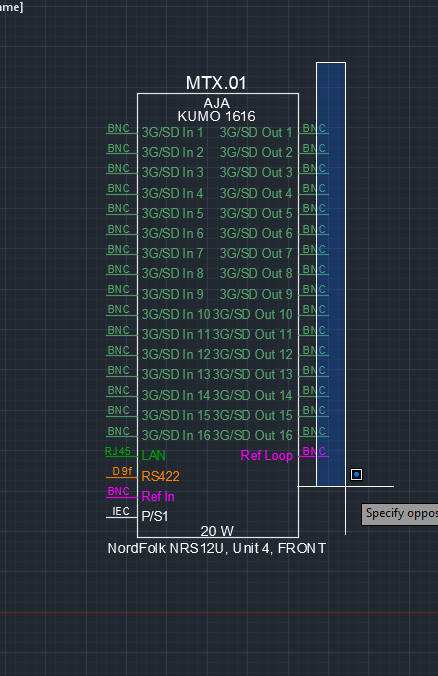Screen dimensions: 438x676
Task: Select the P/S1 power supply label
Action: tap(154, 516)
